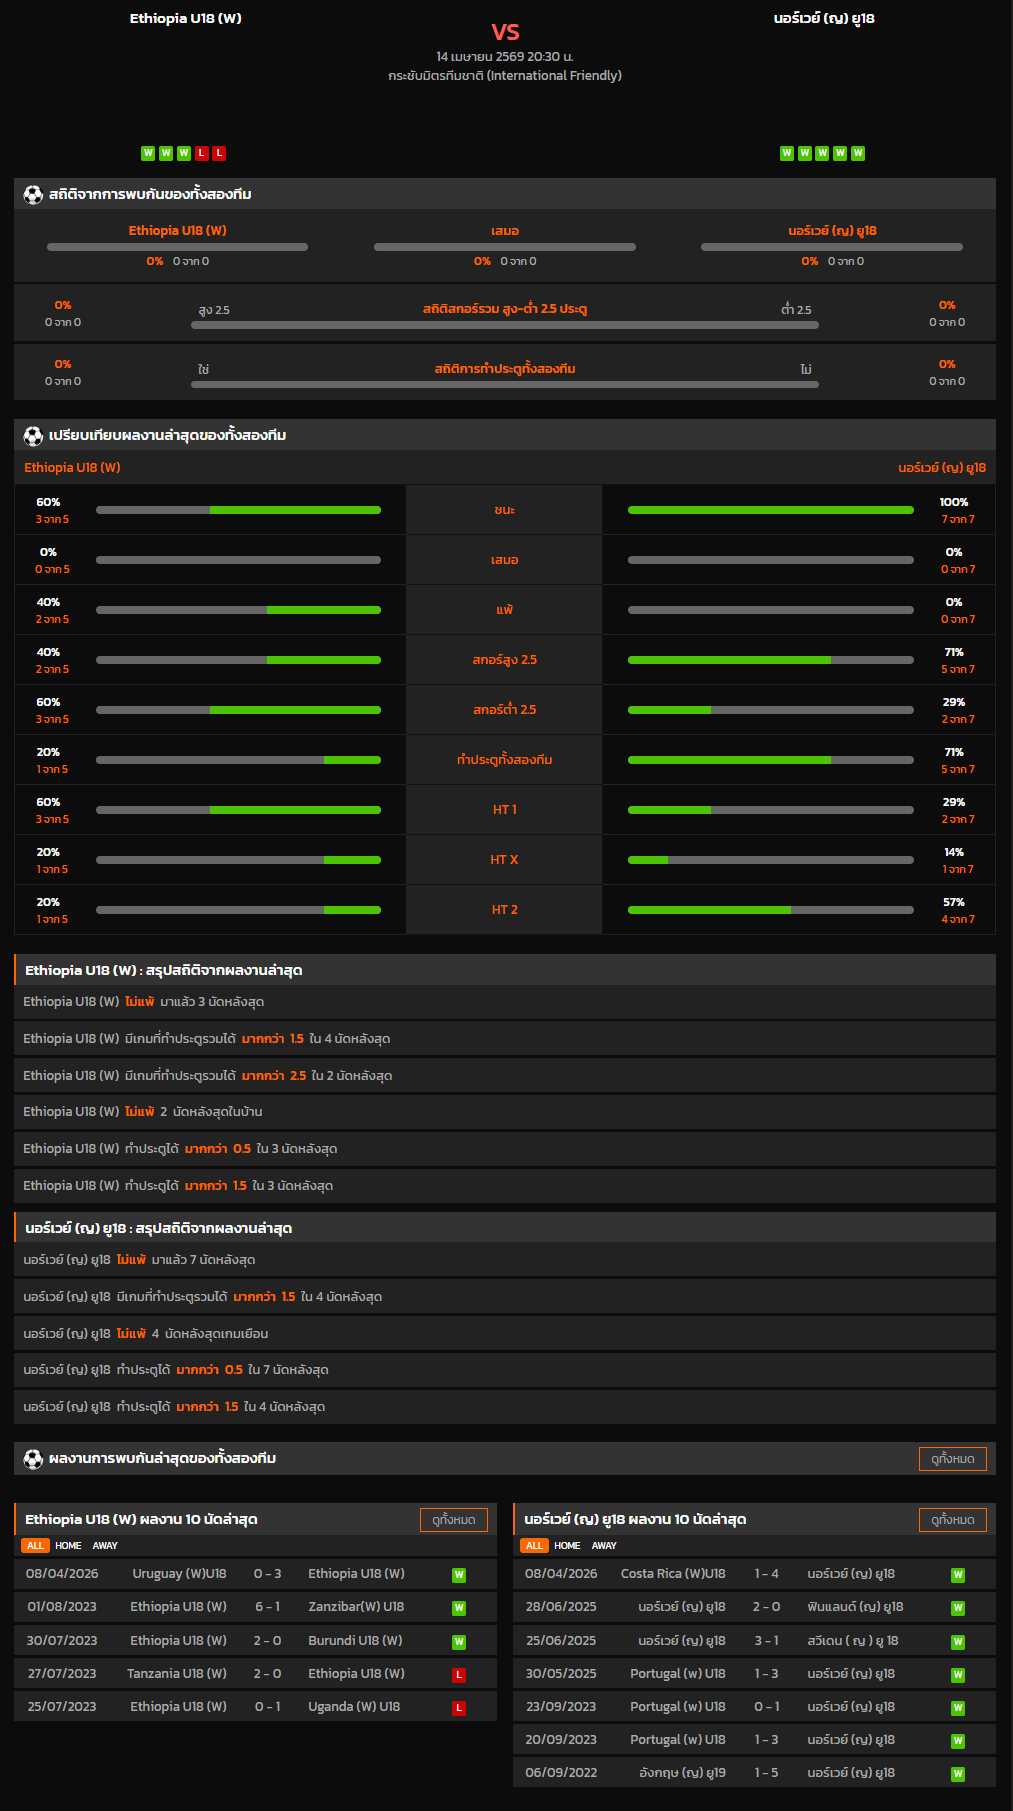Open view-all button in head-to-head results header
Viewport: 1013px width, 1811px height.
[x=952, y=1459]
